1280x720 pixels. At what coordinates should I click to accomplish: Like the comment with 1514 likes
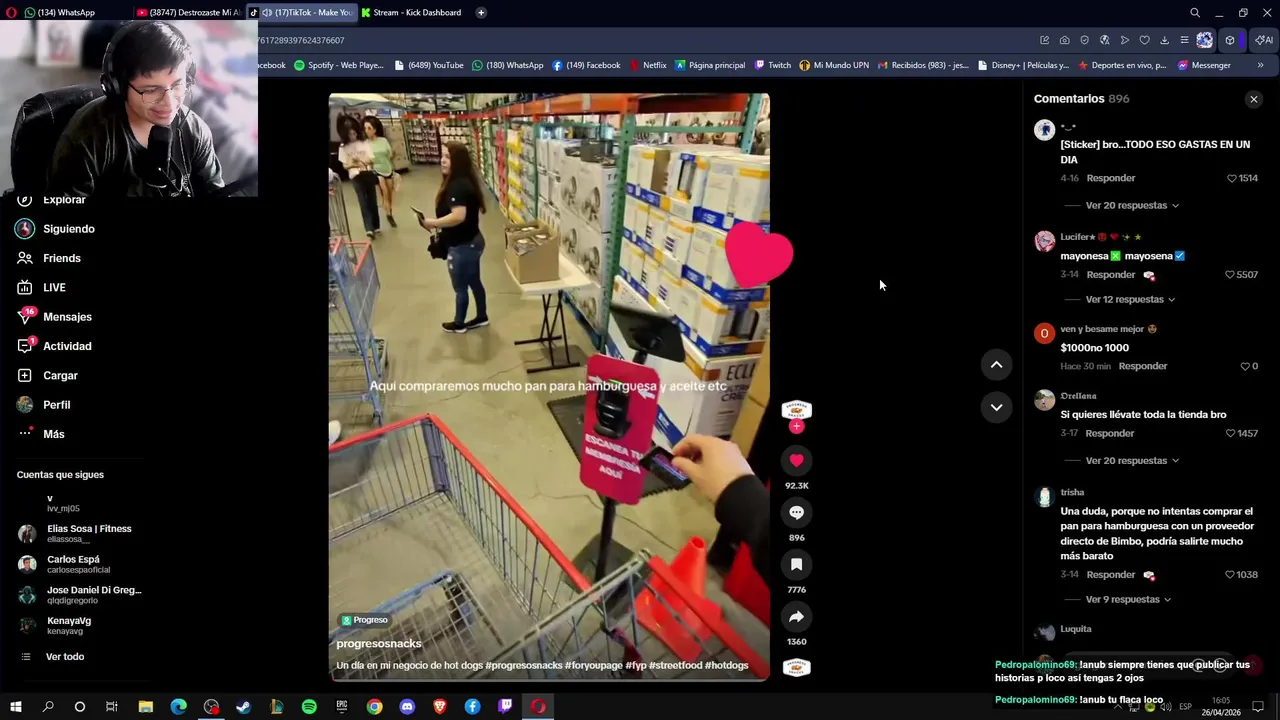point(1232,178)
